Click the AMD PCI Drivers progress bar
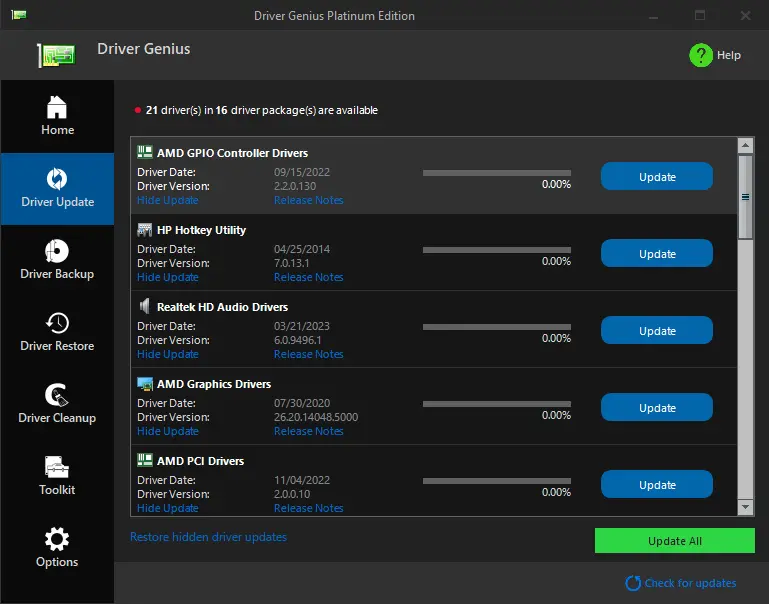769x604 pixels. click(497, 481)
